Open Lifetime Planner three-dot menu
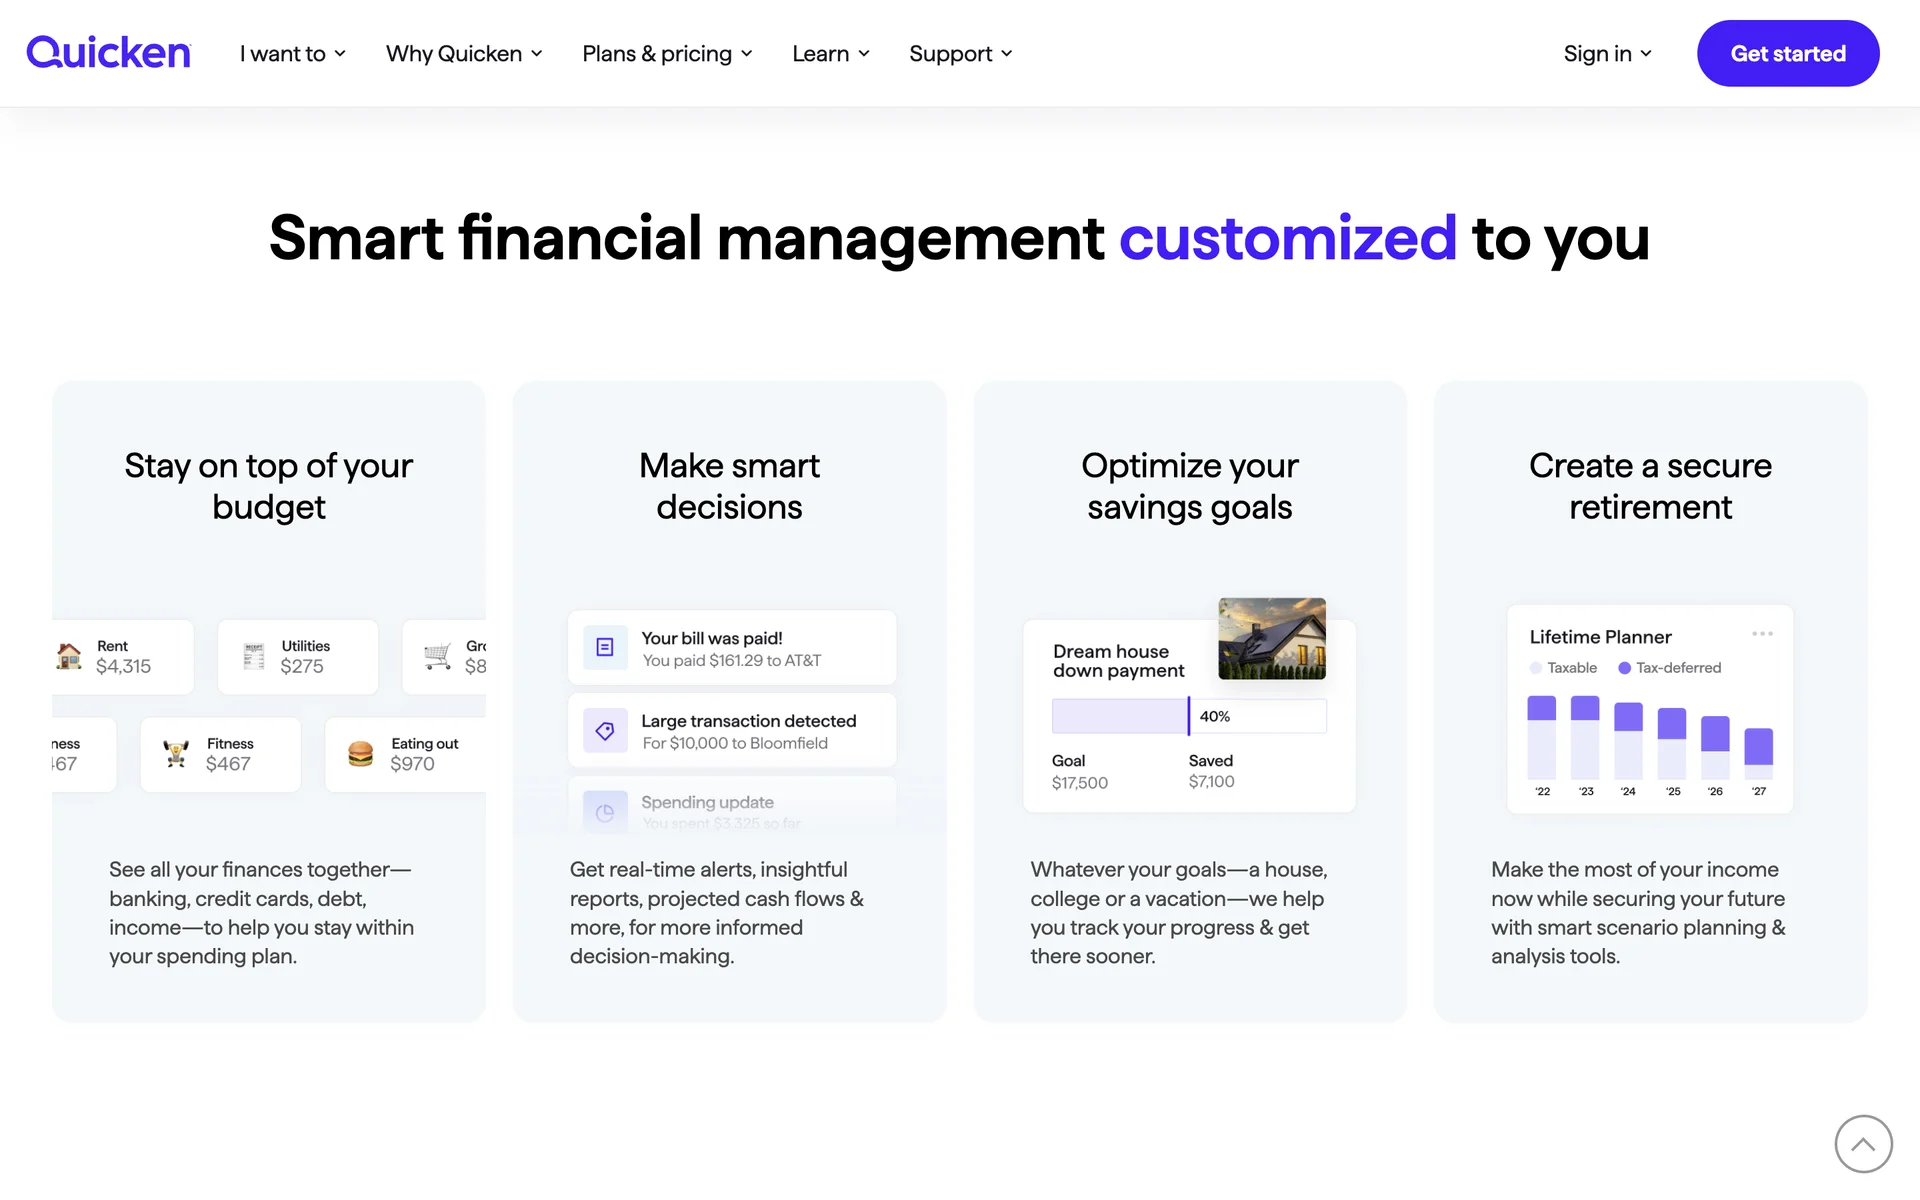The height and width of the screenshot is (1200, 1920). tap(1762, 634)
